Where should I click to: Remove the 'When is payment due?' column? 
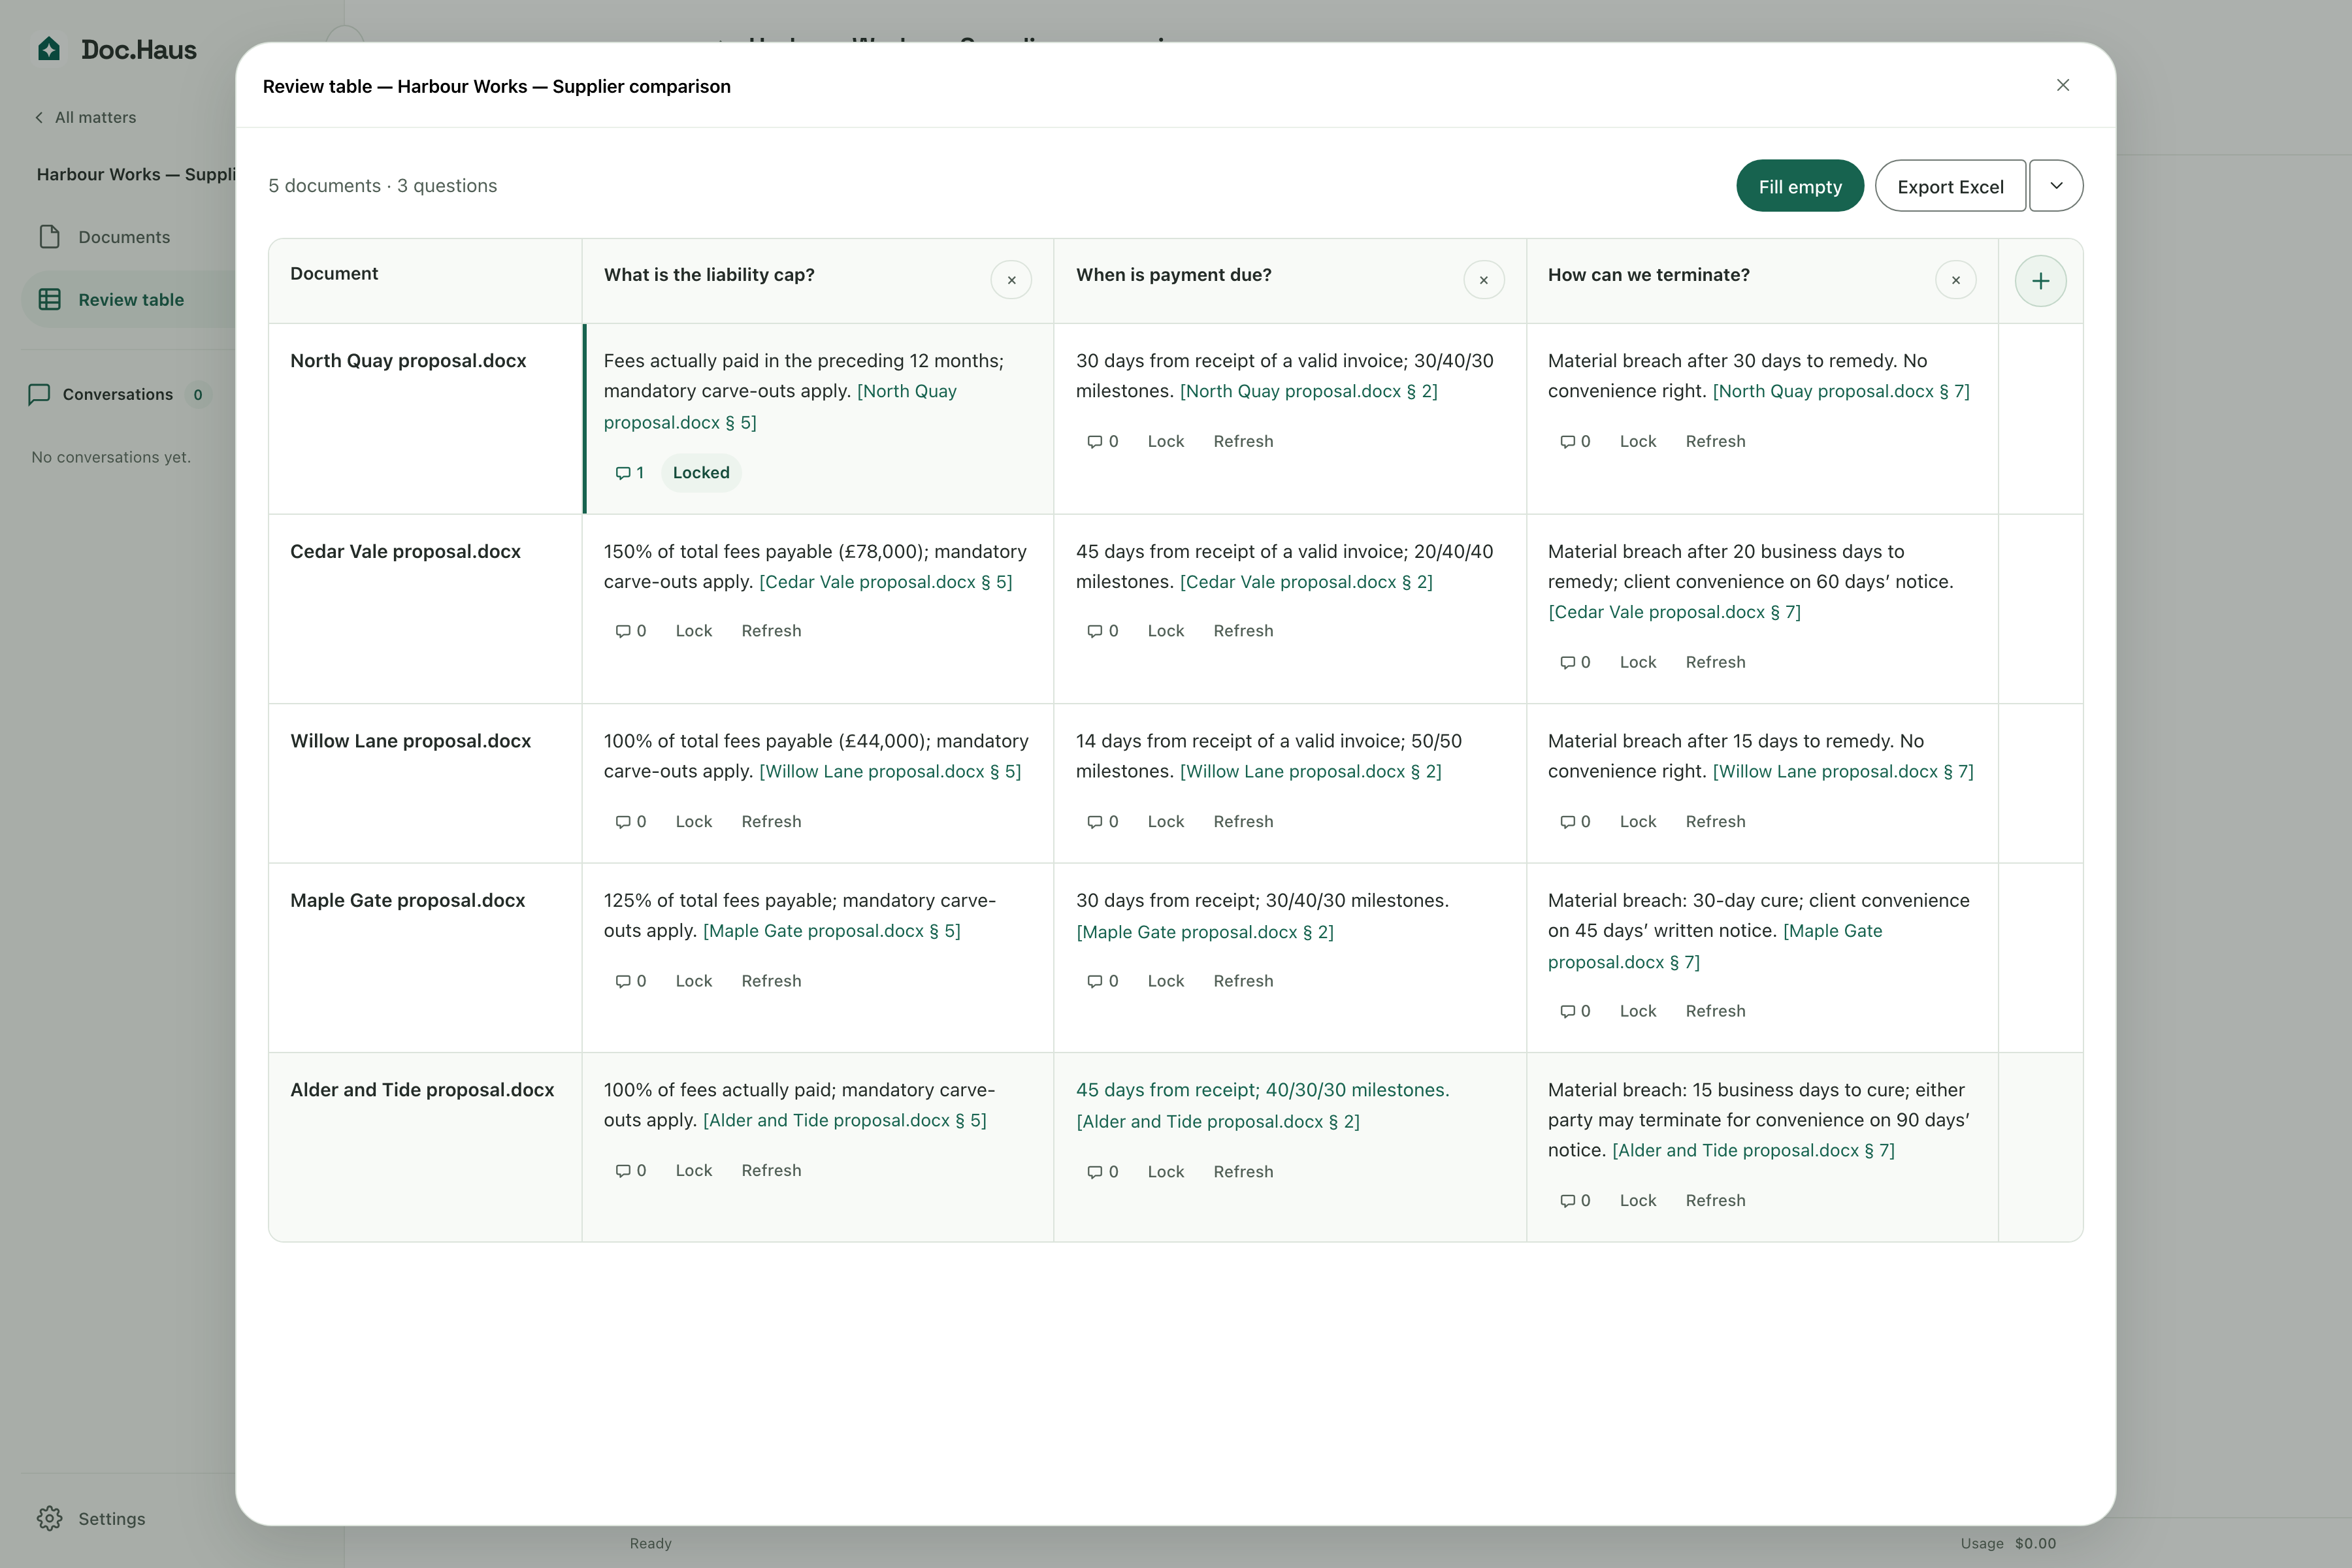1484,280
